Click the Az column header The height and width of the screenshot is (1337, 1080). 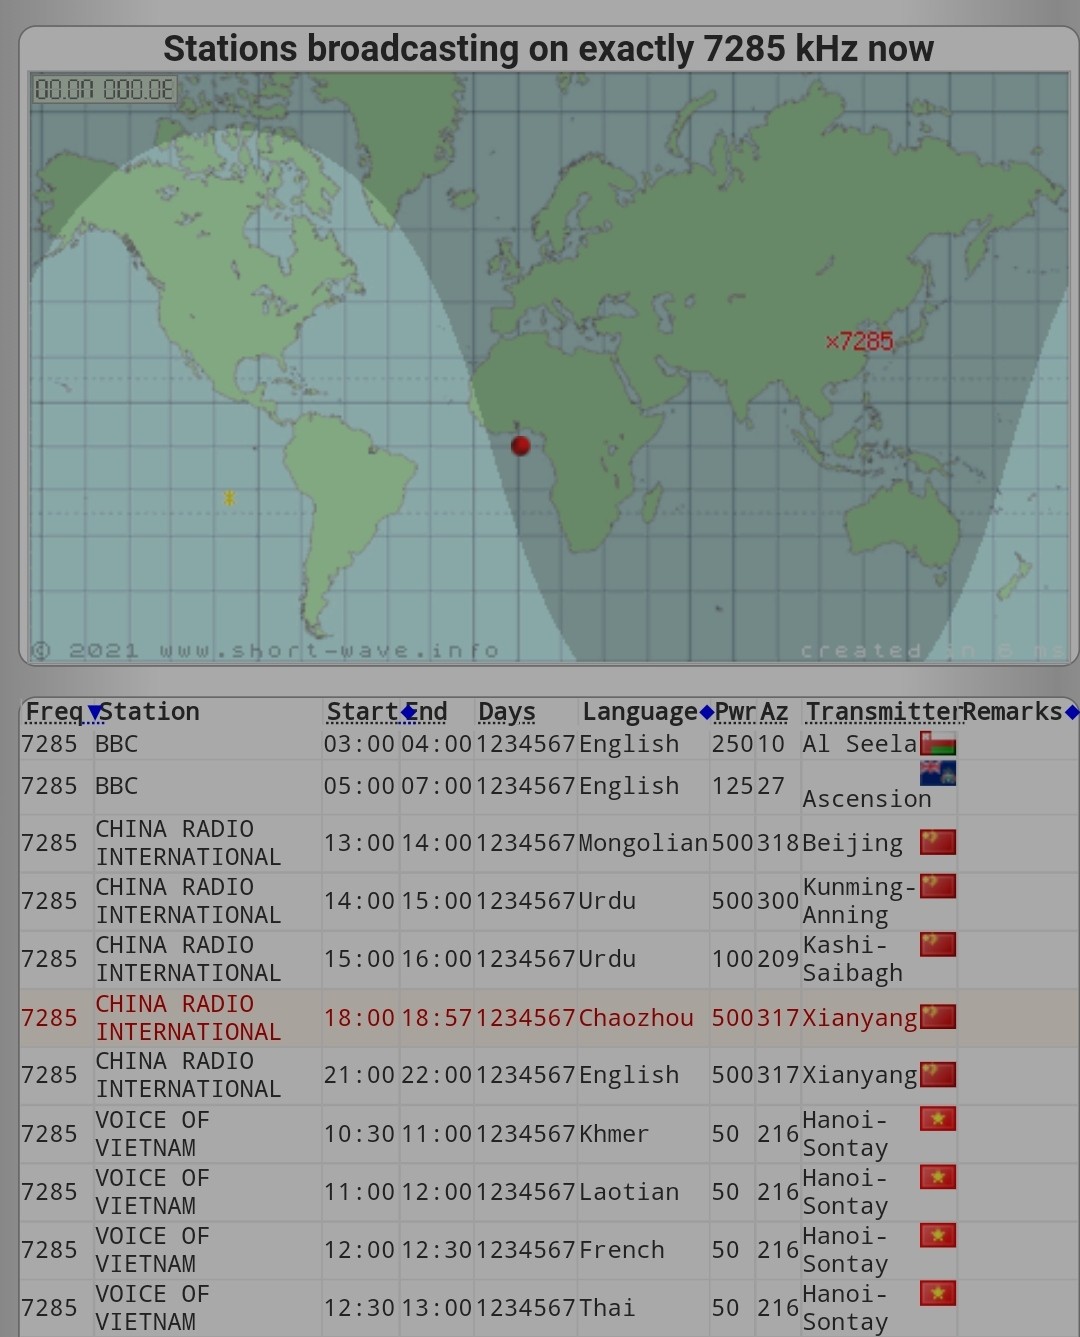[x=774, y=712]
